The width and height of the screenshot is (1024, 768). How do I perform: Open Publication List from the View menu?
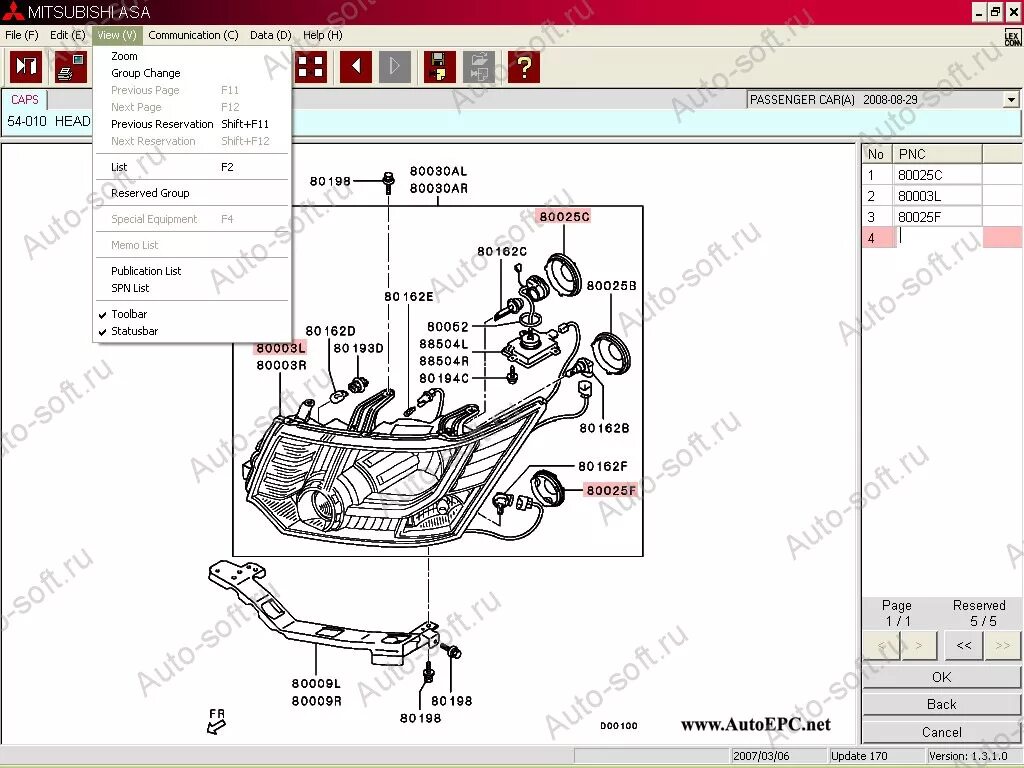pos(192,271)
